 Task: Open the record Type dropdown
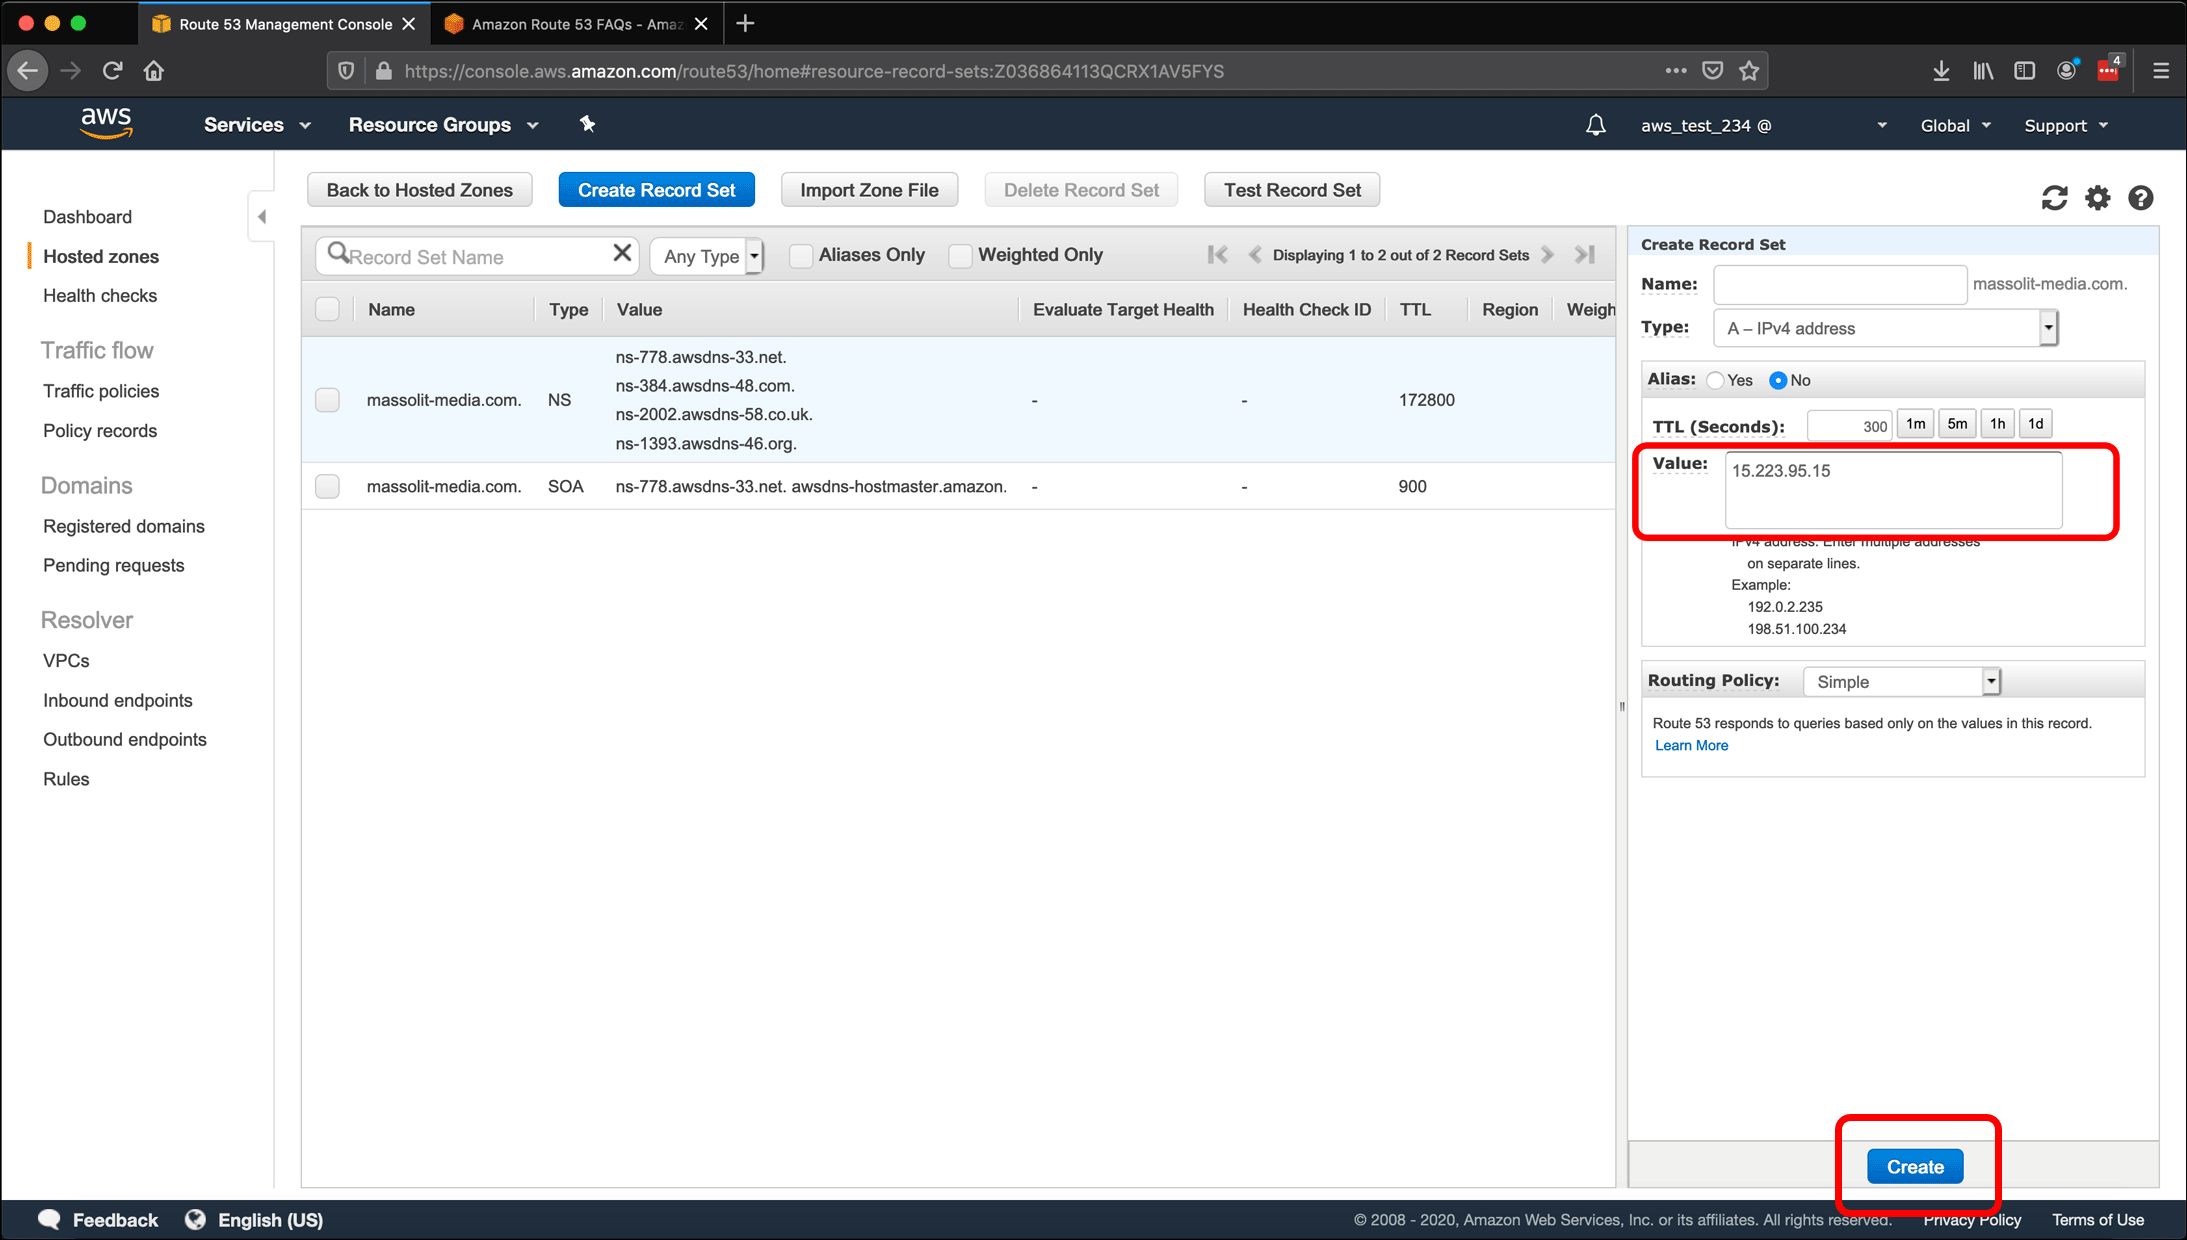(x=1885, y=328)
